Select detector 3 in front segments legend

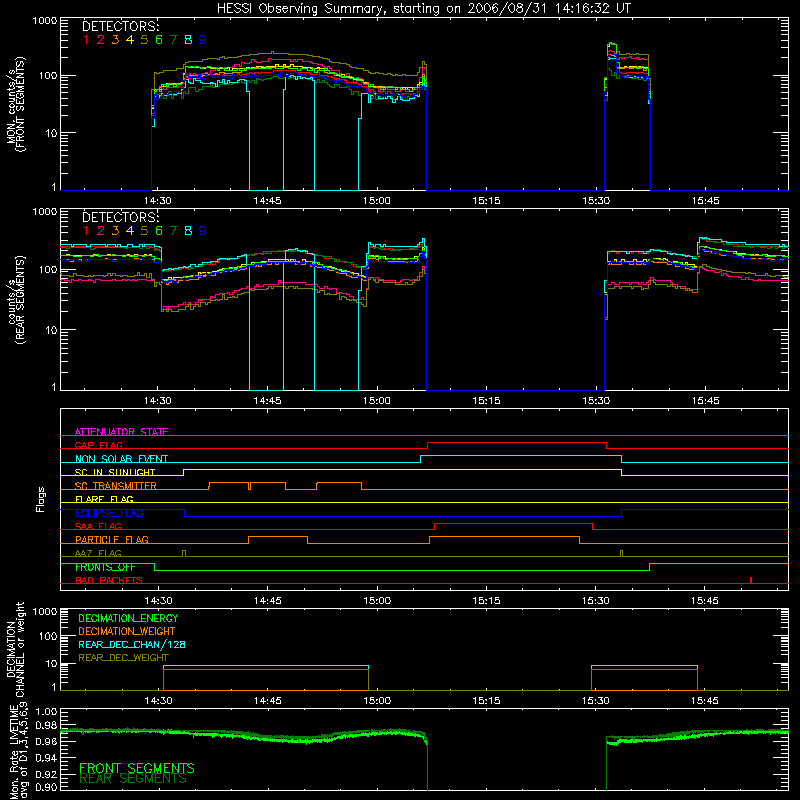[x=115, y=40]
